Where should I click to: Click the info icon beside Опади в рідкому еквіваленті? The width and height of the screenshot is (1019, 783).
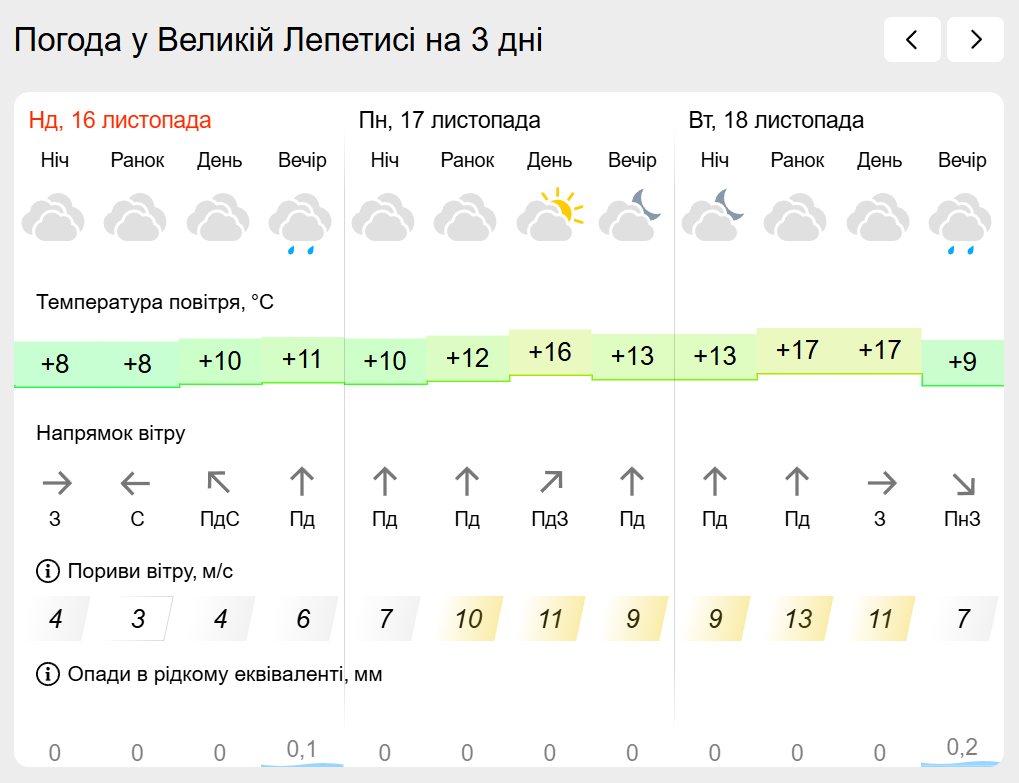click(x=47, y=674)
